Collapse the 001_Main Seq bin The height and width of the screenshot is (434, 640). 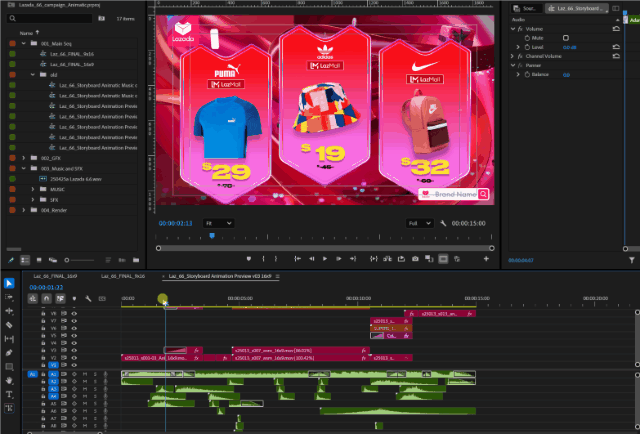24,43
